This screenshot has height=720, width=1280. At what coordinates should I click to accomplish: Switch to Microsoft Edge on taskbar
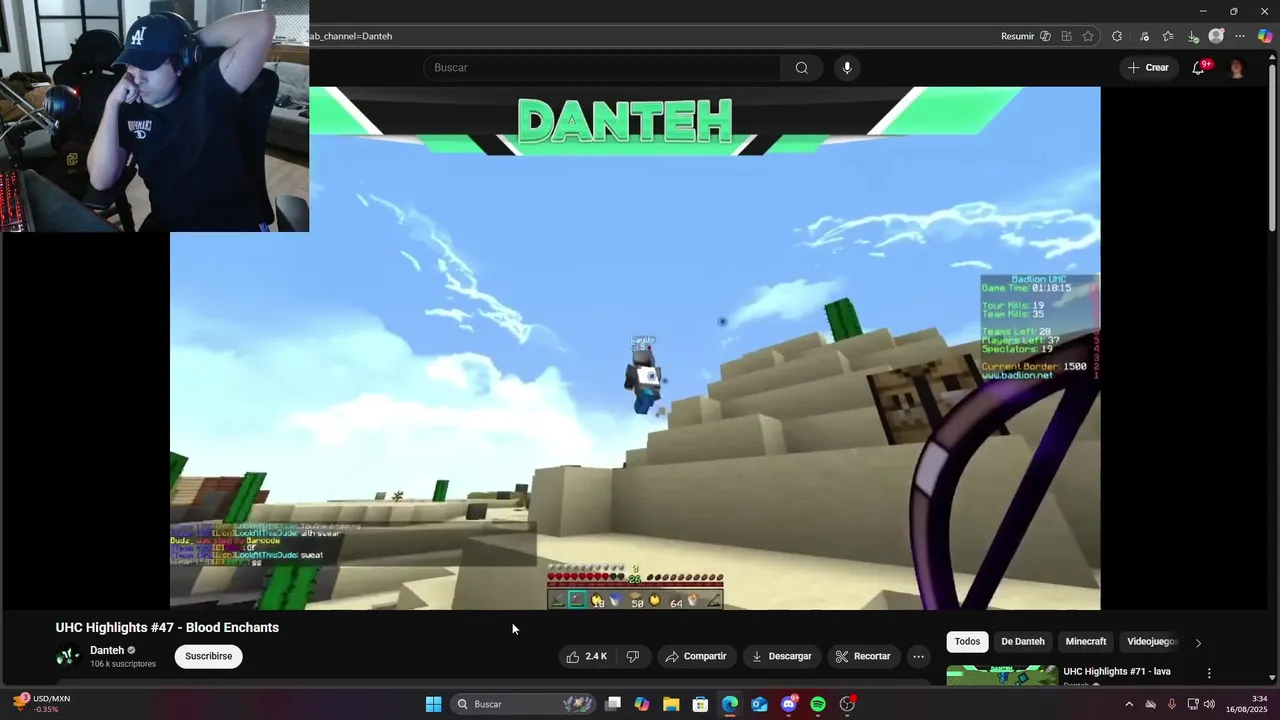[730, 704]
